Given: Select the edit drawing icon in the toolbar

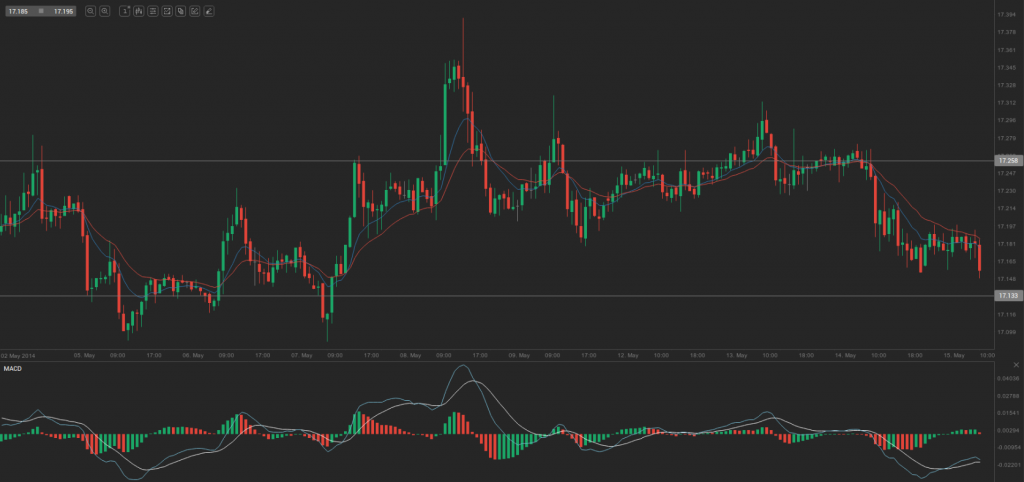Looking at the screenshot, I should point(194,11).
